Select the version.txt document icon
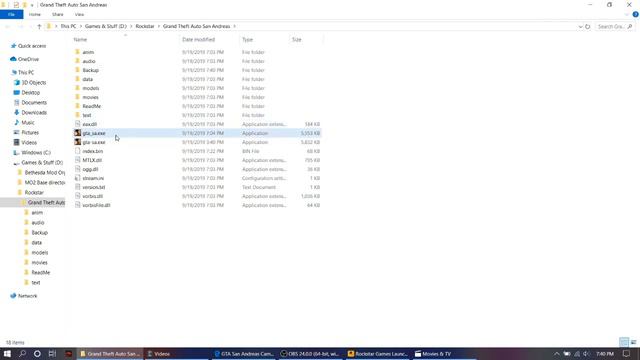The image size is (640, 360). click(x=78, y=187)
